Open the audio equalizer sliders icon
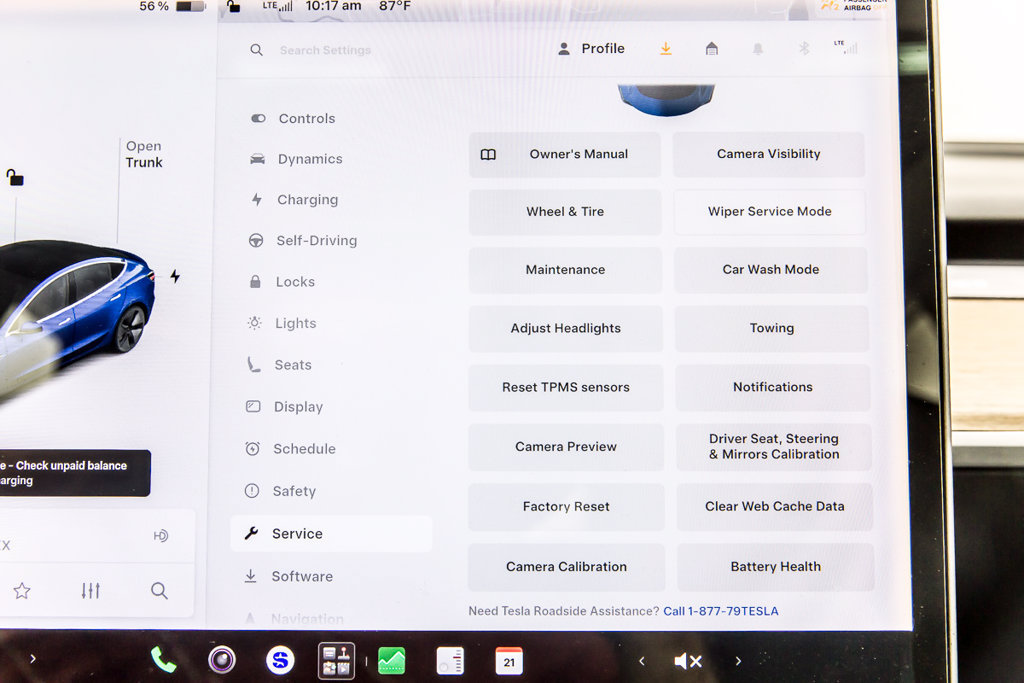 pyautogui.click(x=91, y=591)
